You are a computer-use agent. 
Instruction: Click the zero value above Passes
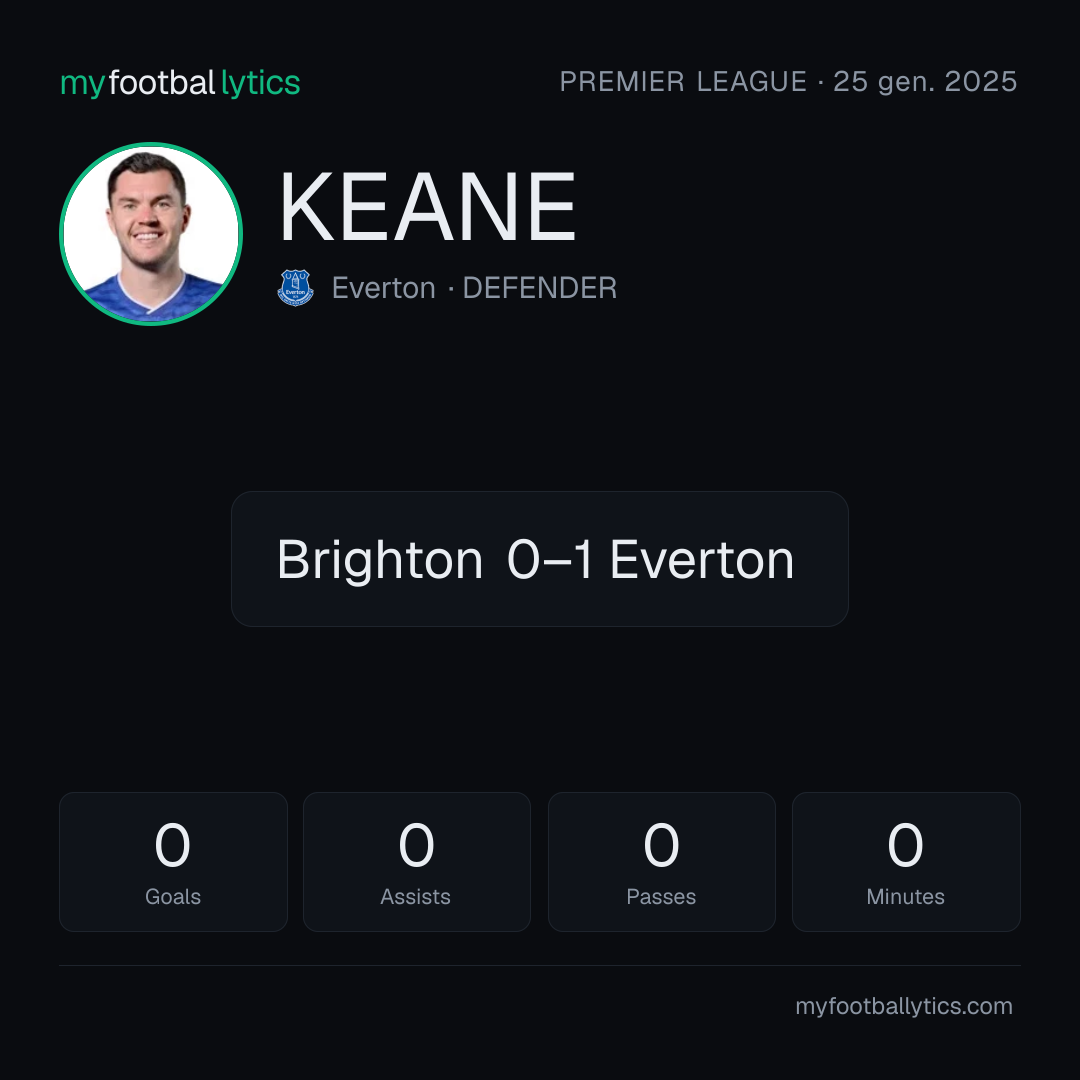coord(661,845)
